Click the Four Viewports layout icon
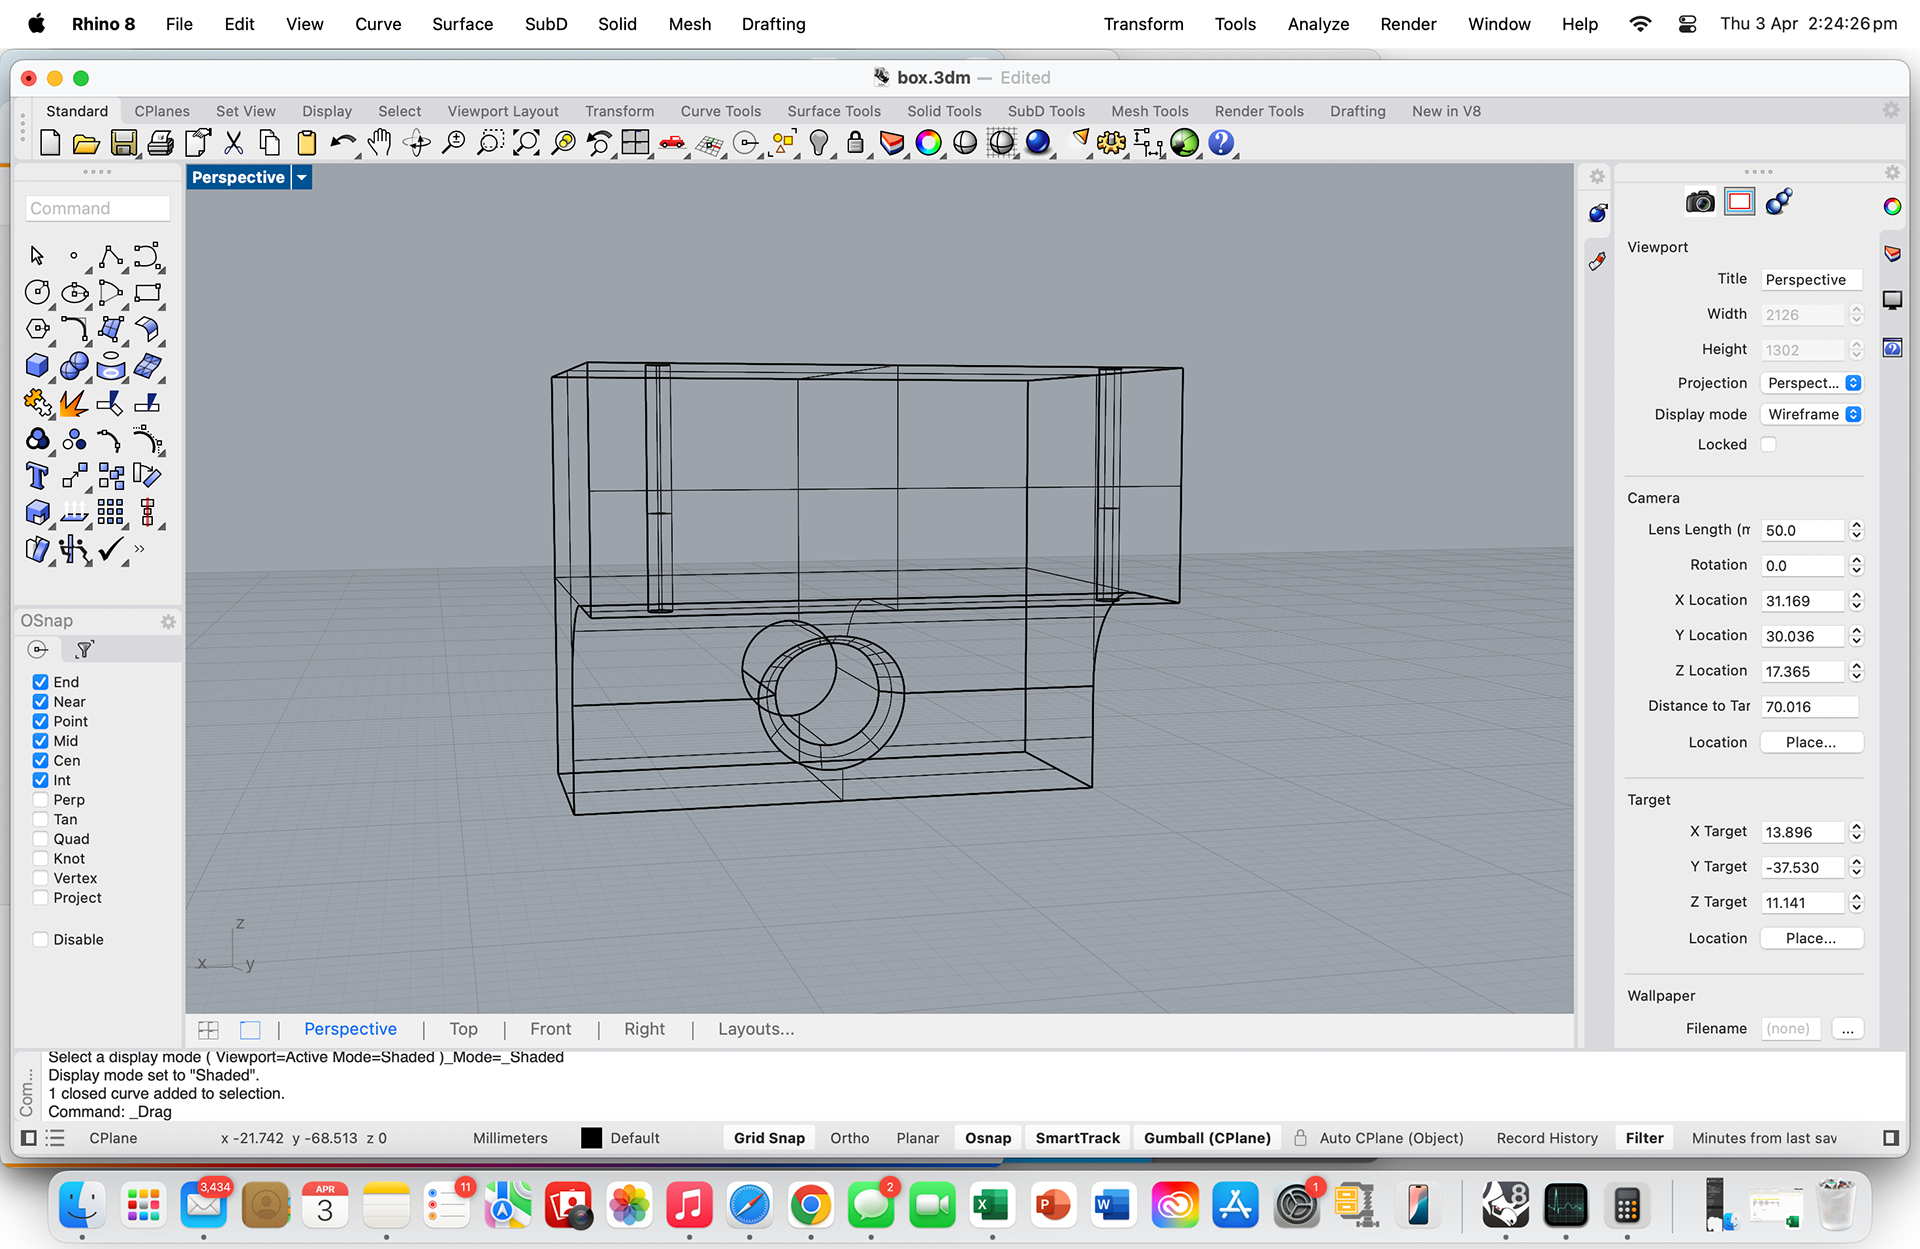Screen dimensions: 1920x1249 (636, 143)
